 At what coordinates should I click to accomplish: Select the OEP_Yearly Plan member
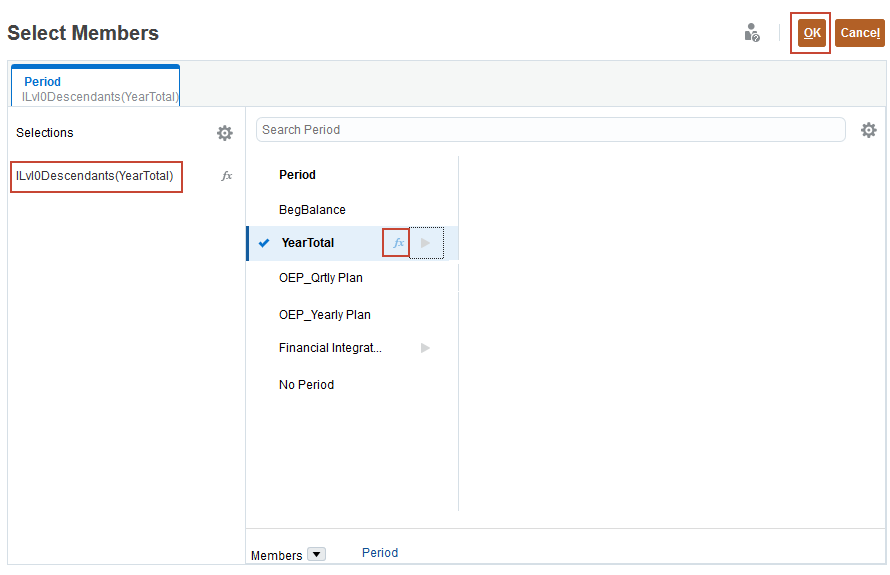click(324, 315)
